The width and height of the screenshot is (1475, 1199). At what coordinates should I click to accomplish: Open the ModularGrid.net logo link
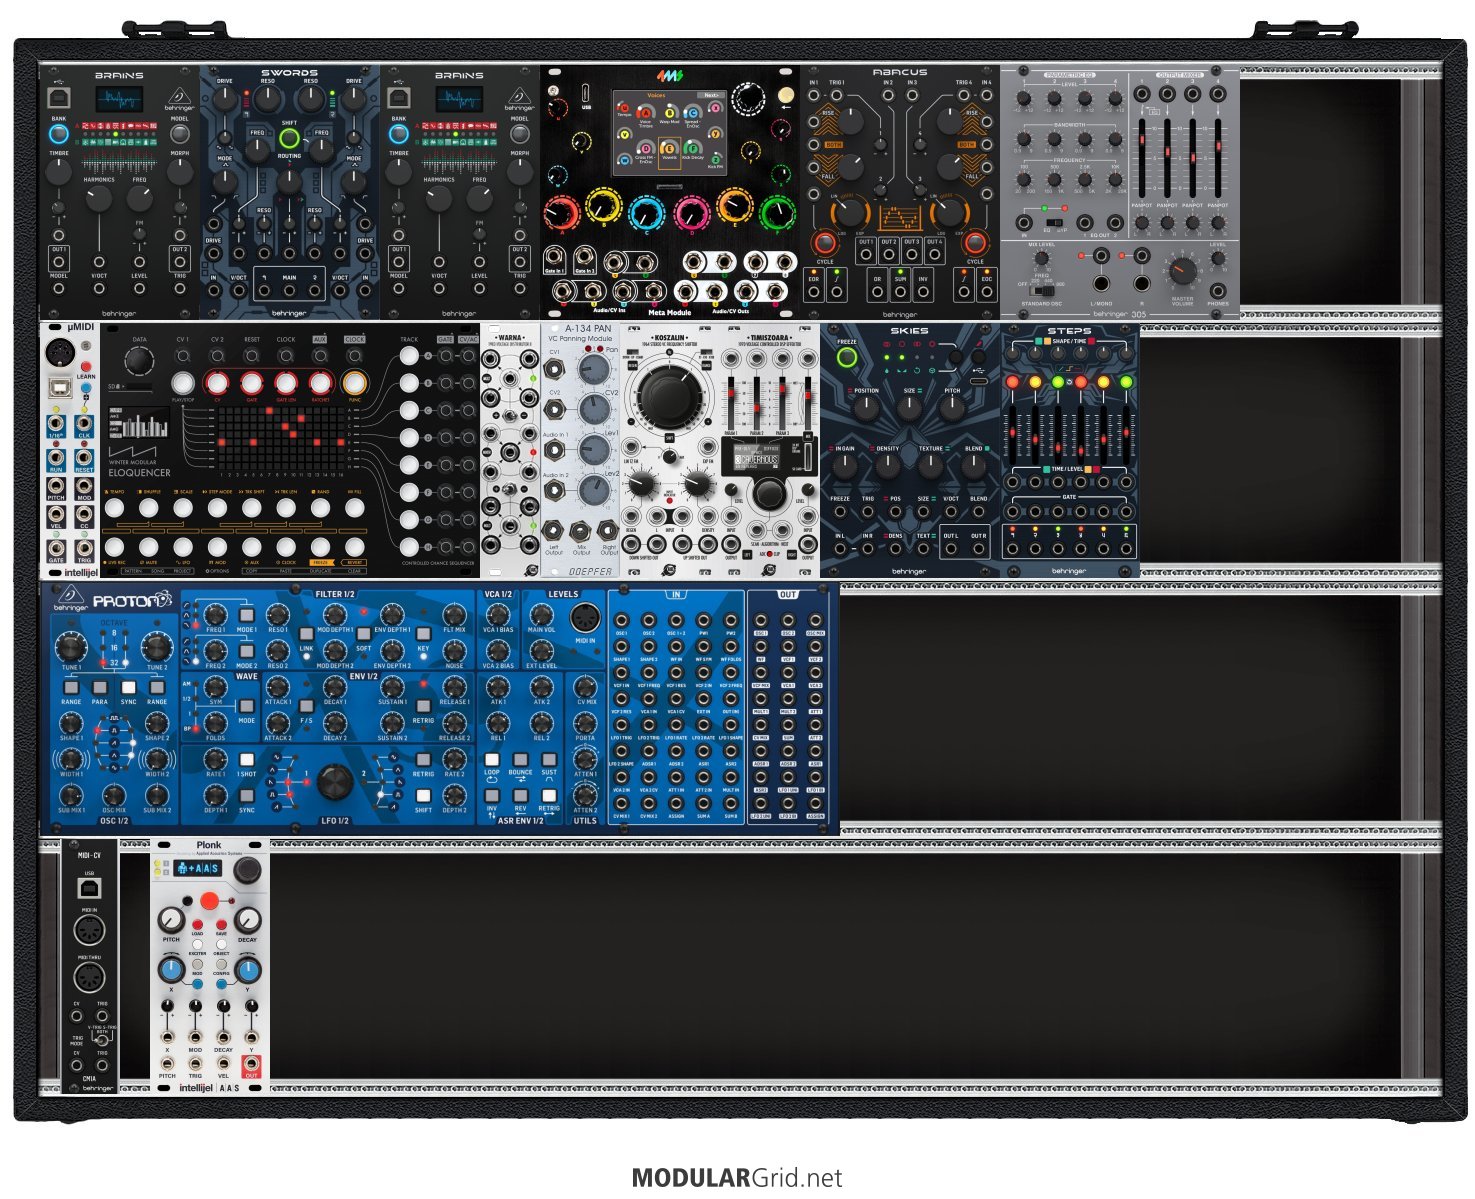coord(737,1178)
